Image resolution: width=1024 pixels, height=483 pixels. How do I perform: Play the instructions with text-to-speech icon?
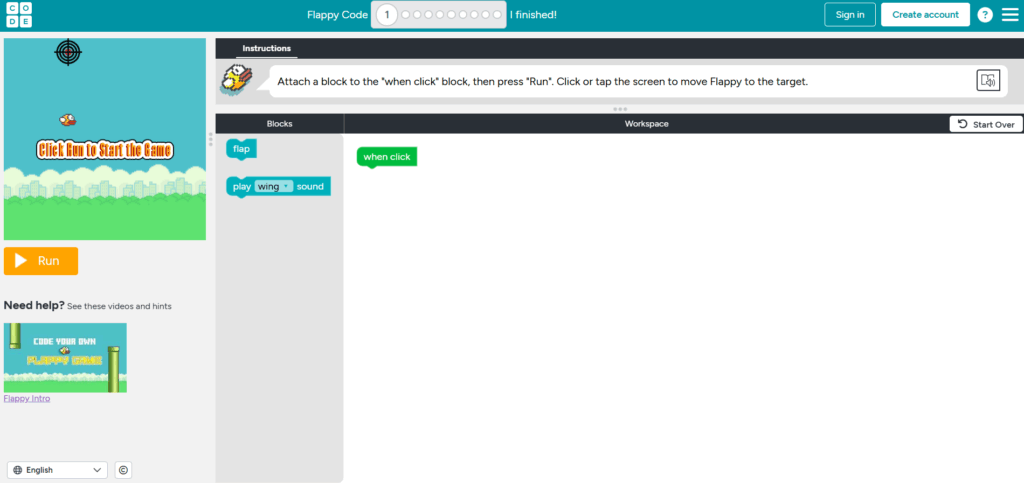coord(987,80)
